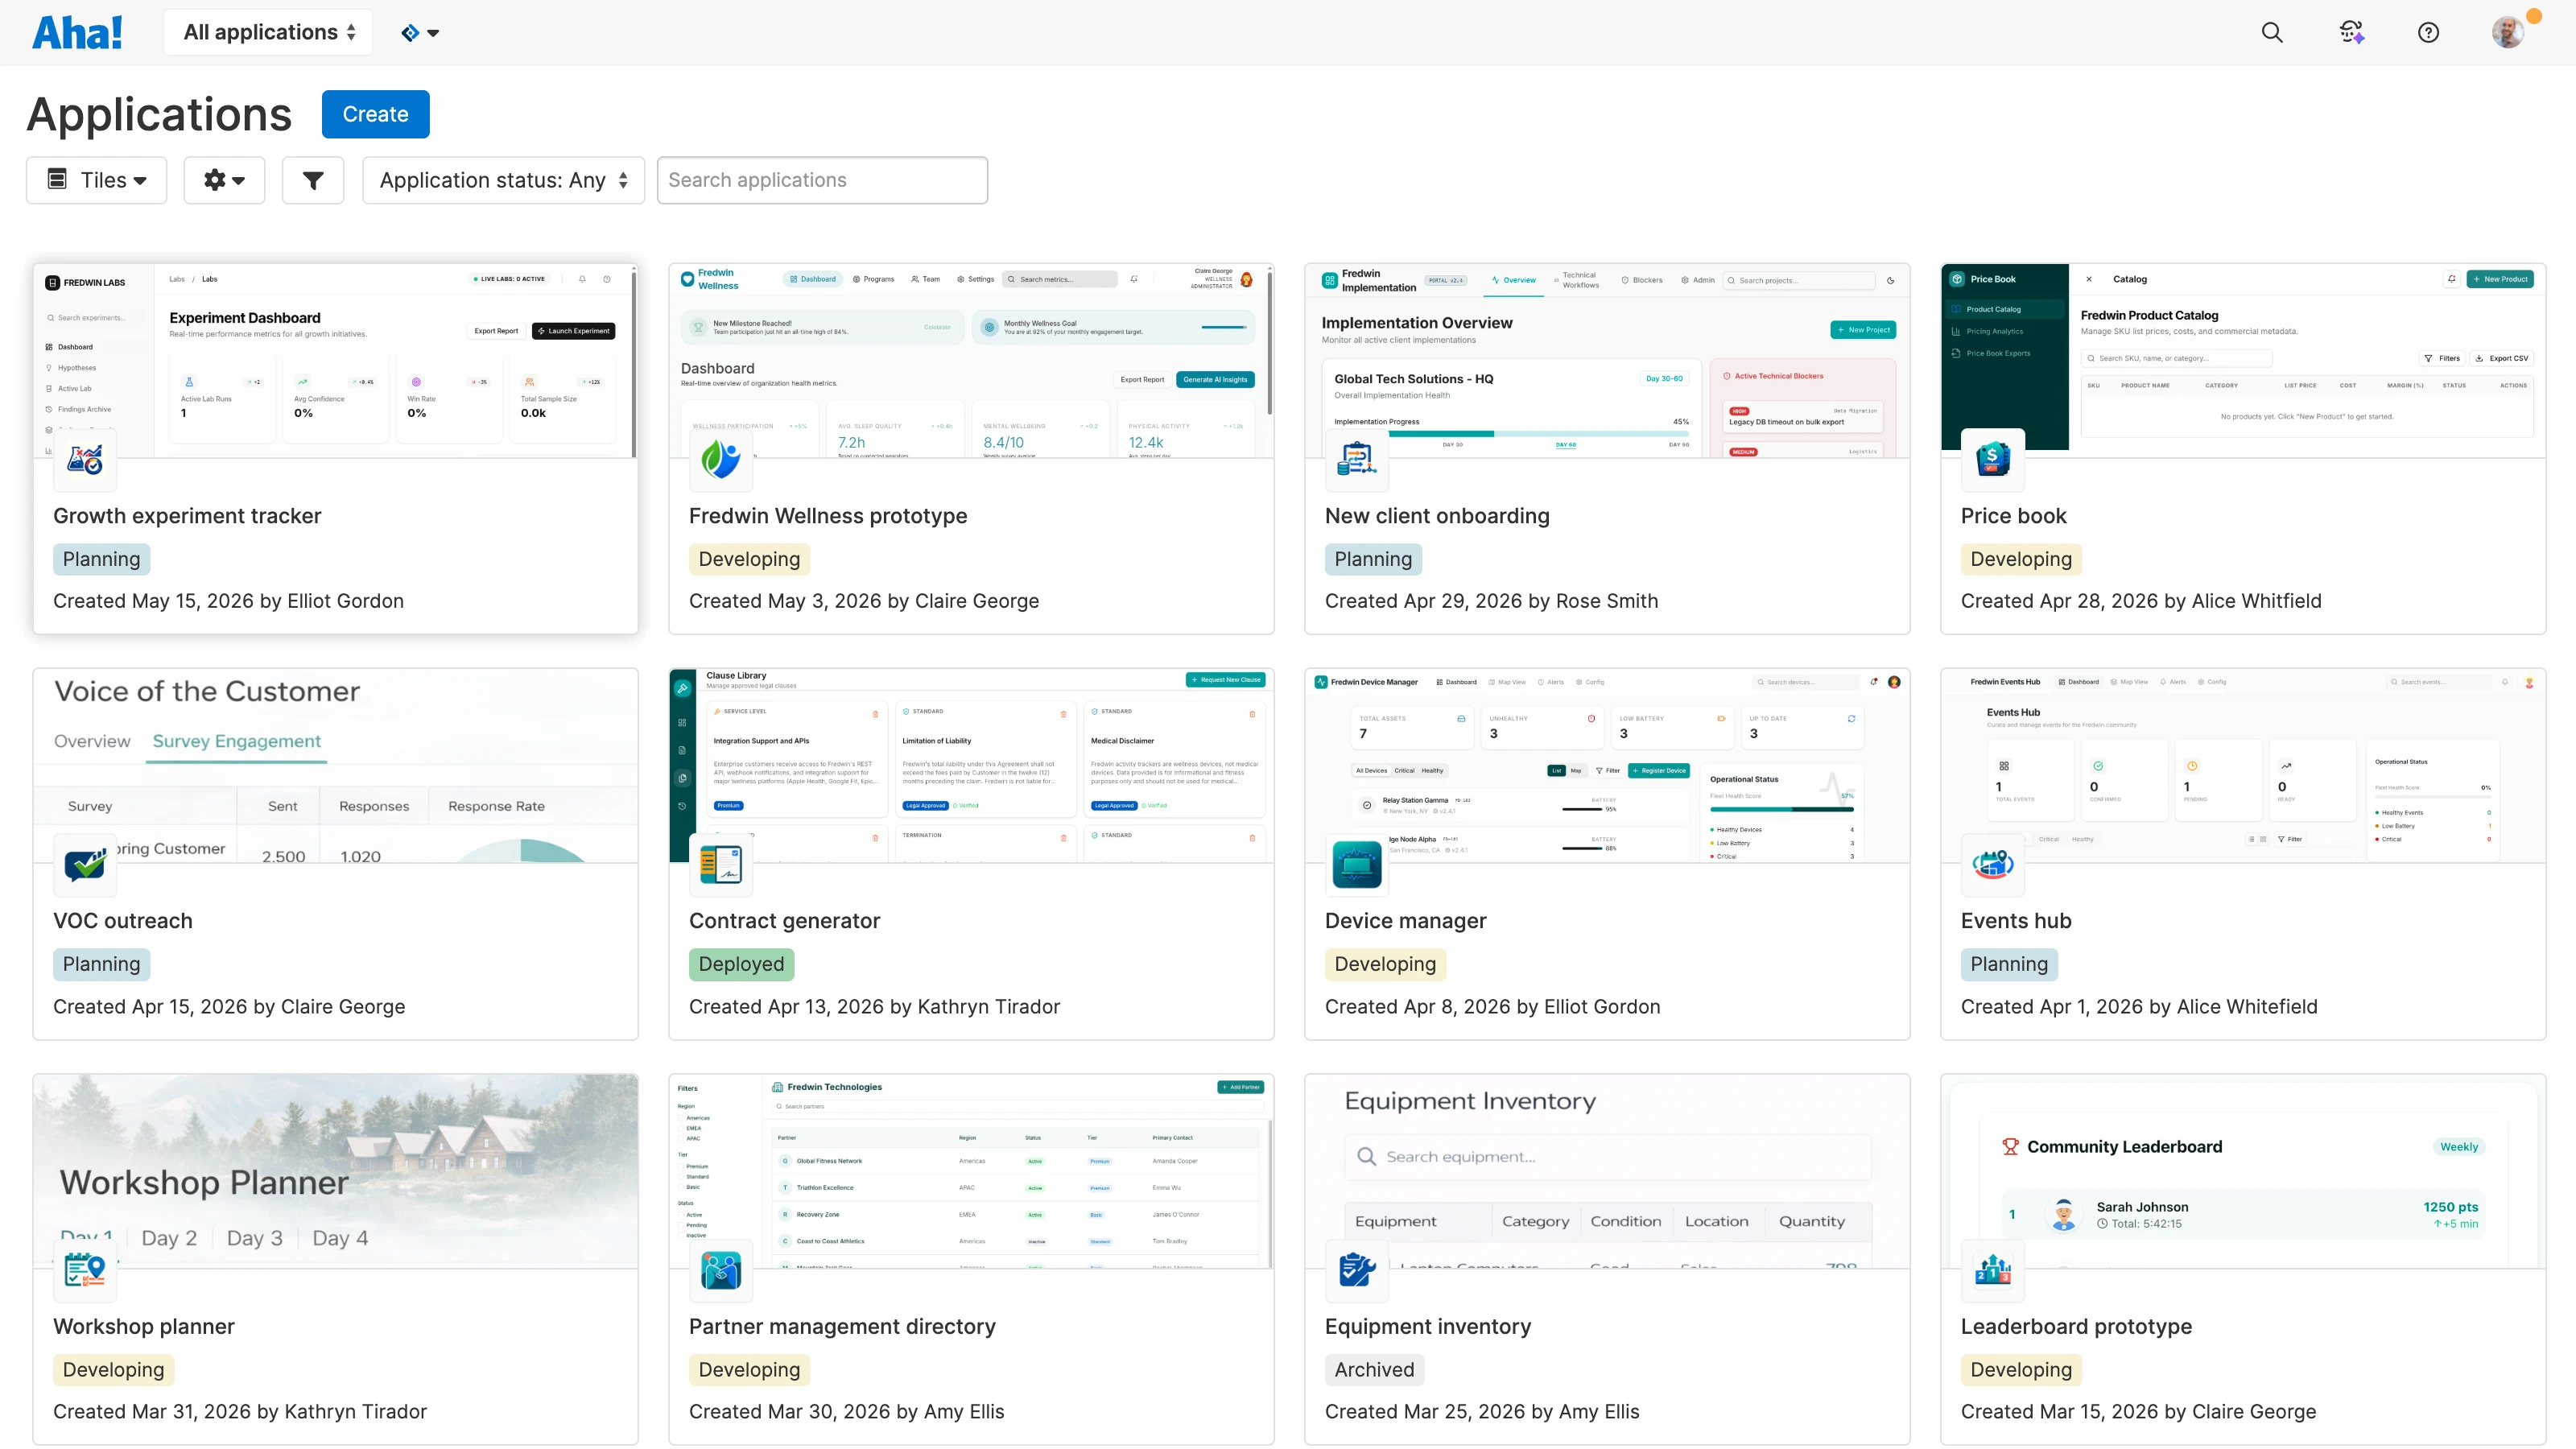
Task: Open the AI assistant icon
Action: (x=2352, y=32)
